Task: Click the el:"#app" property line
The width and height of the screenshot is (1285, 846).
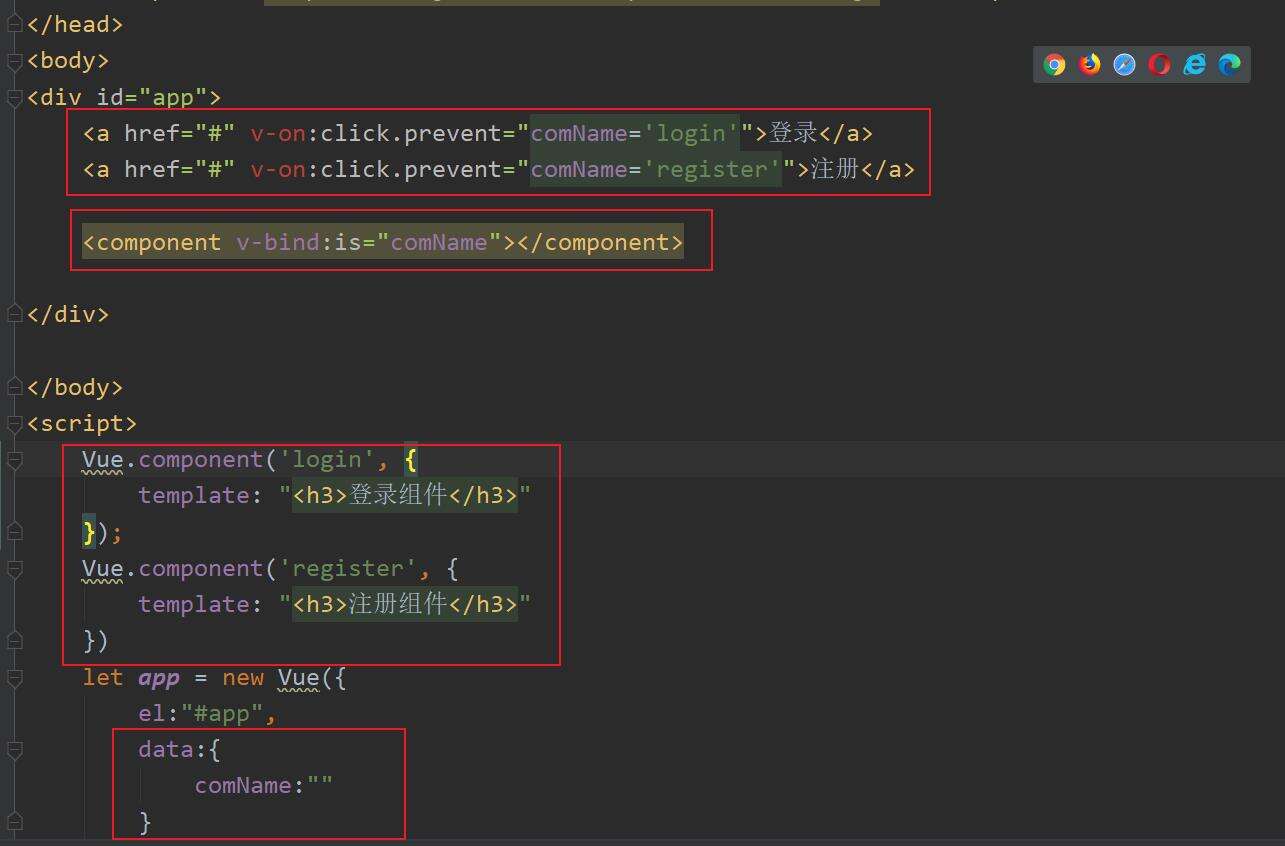Action: coord(206,714)
